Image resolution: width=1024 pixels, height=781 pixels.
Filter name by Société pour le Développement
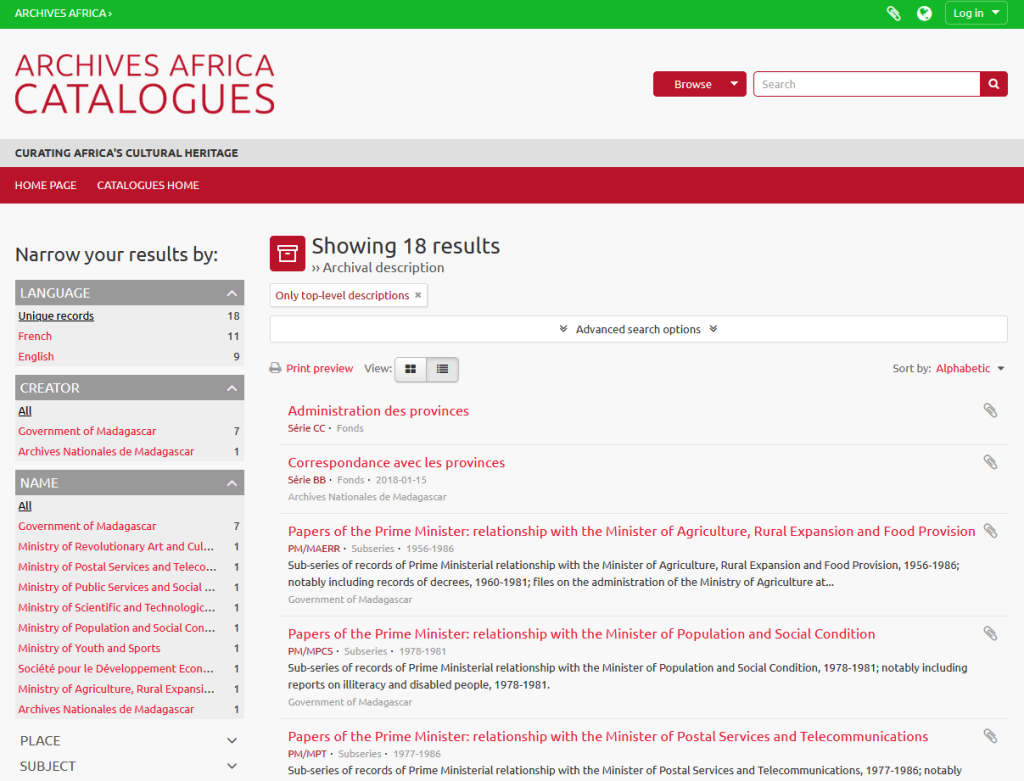pos(116,668)
